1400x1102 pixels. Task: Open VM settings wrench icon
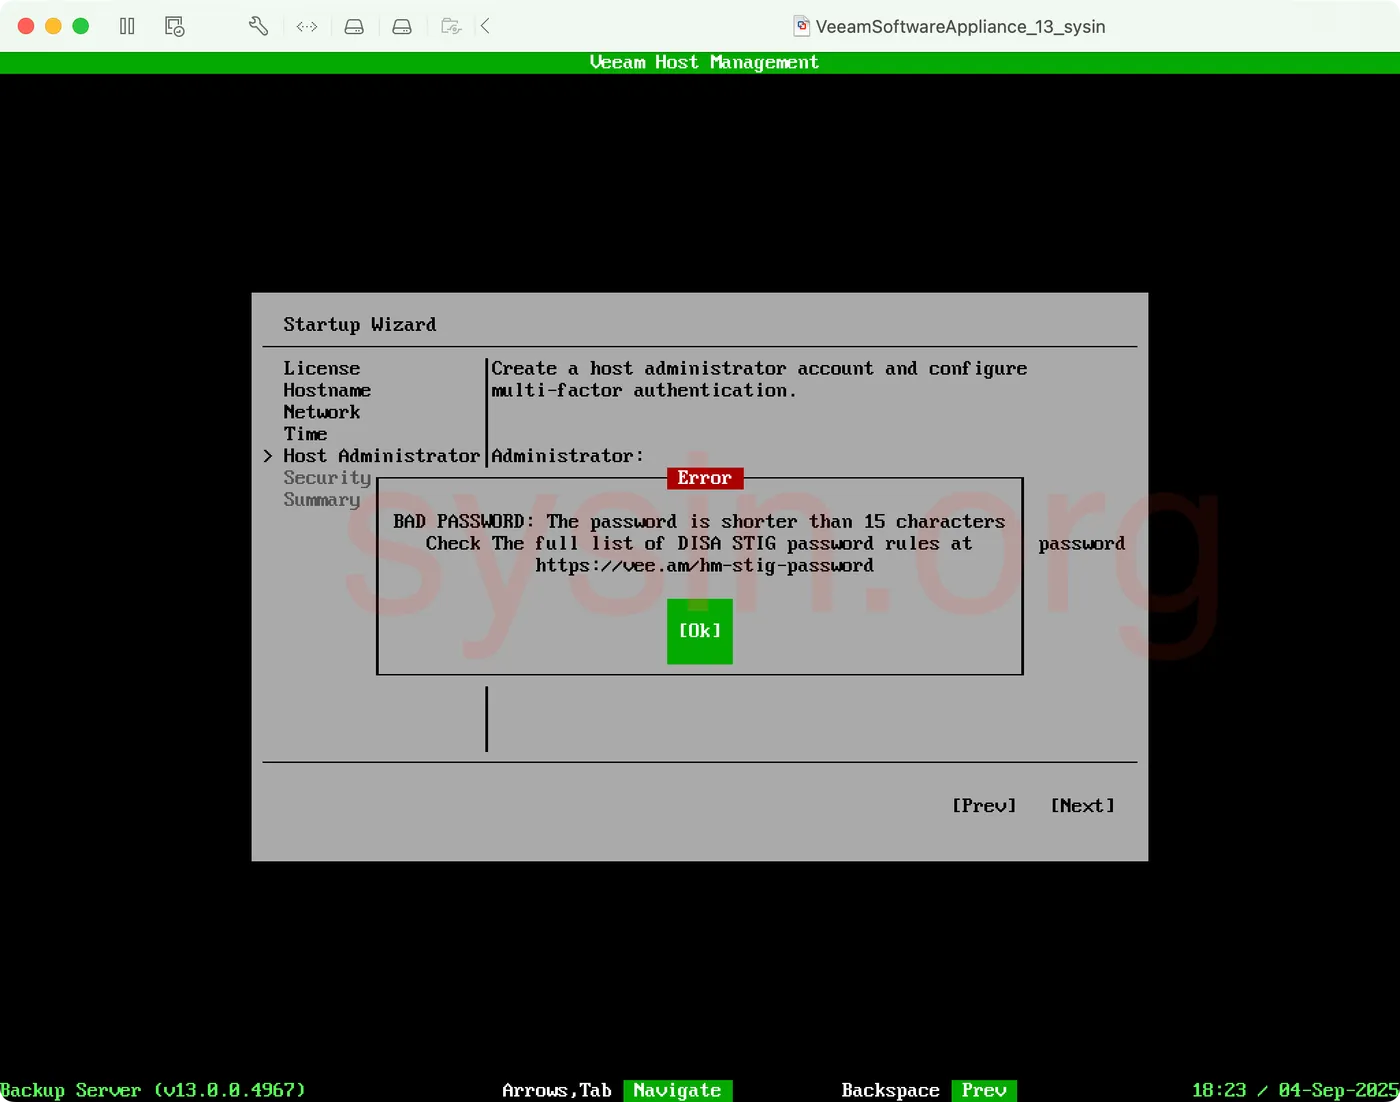tap(258, 26)
